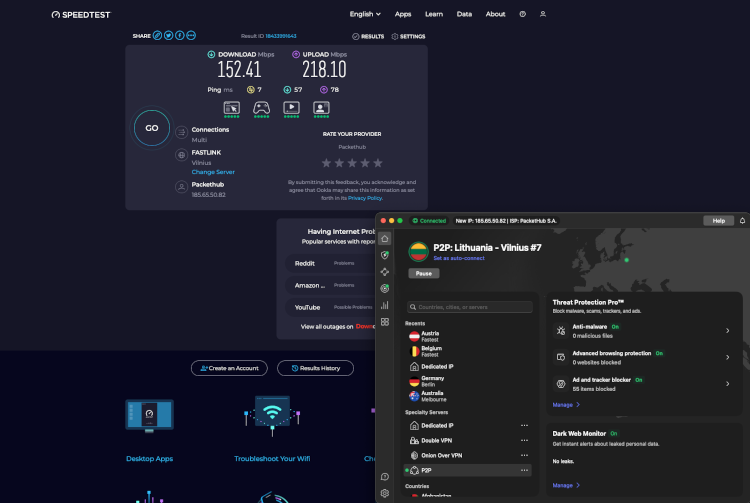The image size is (750, 503).
Task: Click the gaming controller quality icon
Action: click(261, 109)
